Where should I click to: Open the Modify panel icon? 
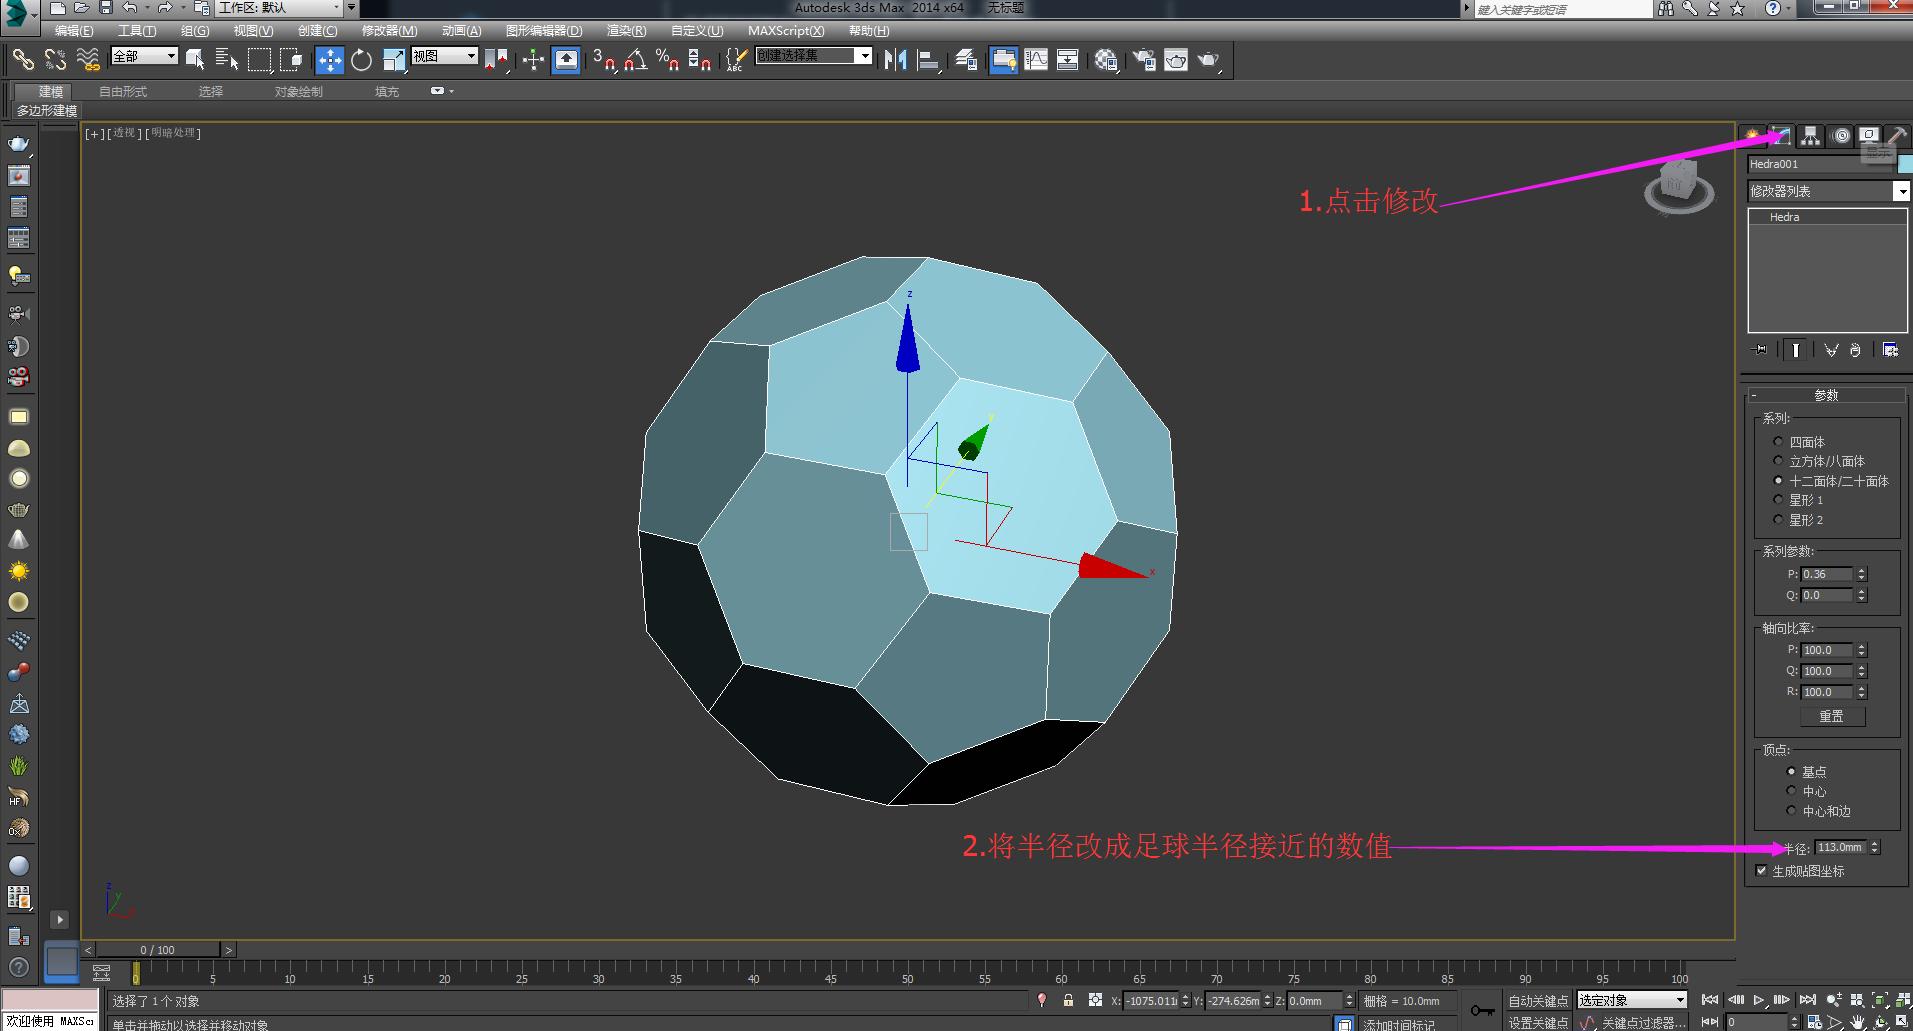tap(1780, 136)
